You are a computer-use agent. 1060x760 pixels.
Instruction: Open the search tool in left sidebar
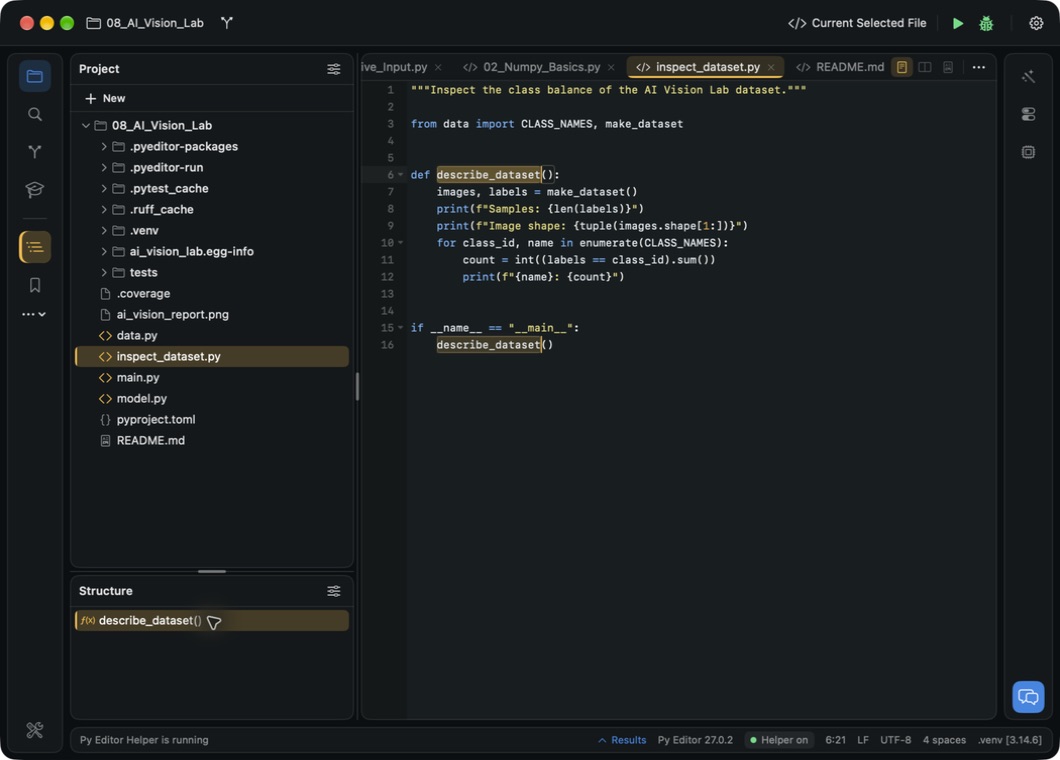(x=34, y=114)
